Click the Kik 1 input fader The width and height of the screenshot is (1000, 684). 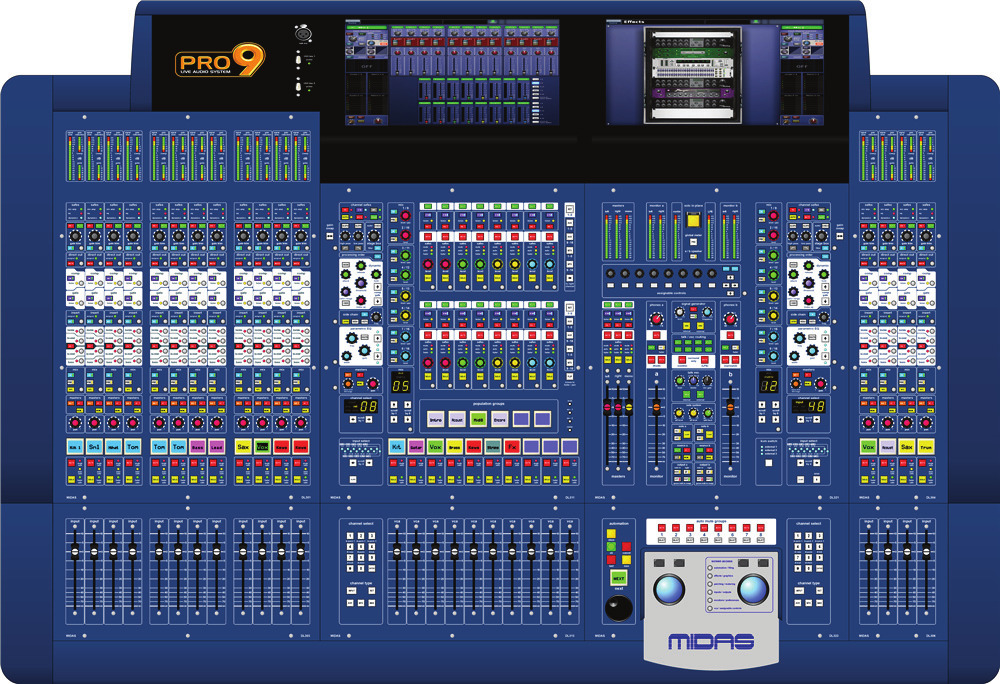75,551
